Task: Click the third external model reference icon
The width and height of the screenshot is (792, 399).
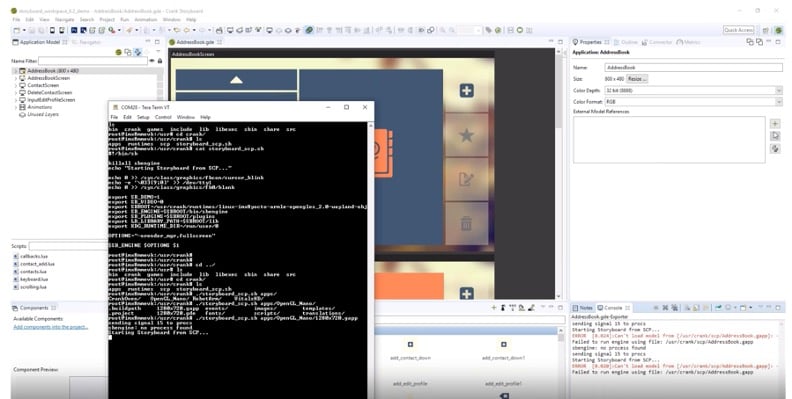Action: (x=775, y=148)
